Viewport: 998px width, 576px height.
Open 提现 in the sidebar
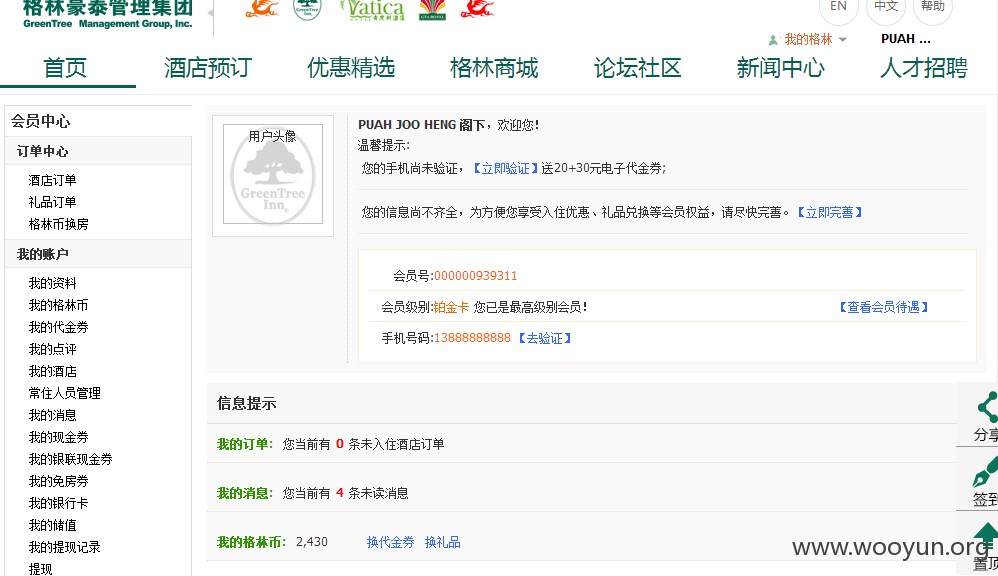[x=40, y=569]
